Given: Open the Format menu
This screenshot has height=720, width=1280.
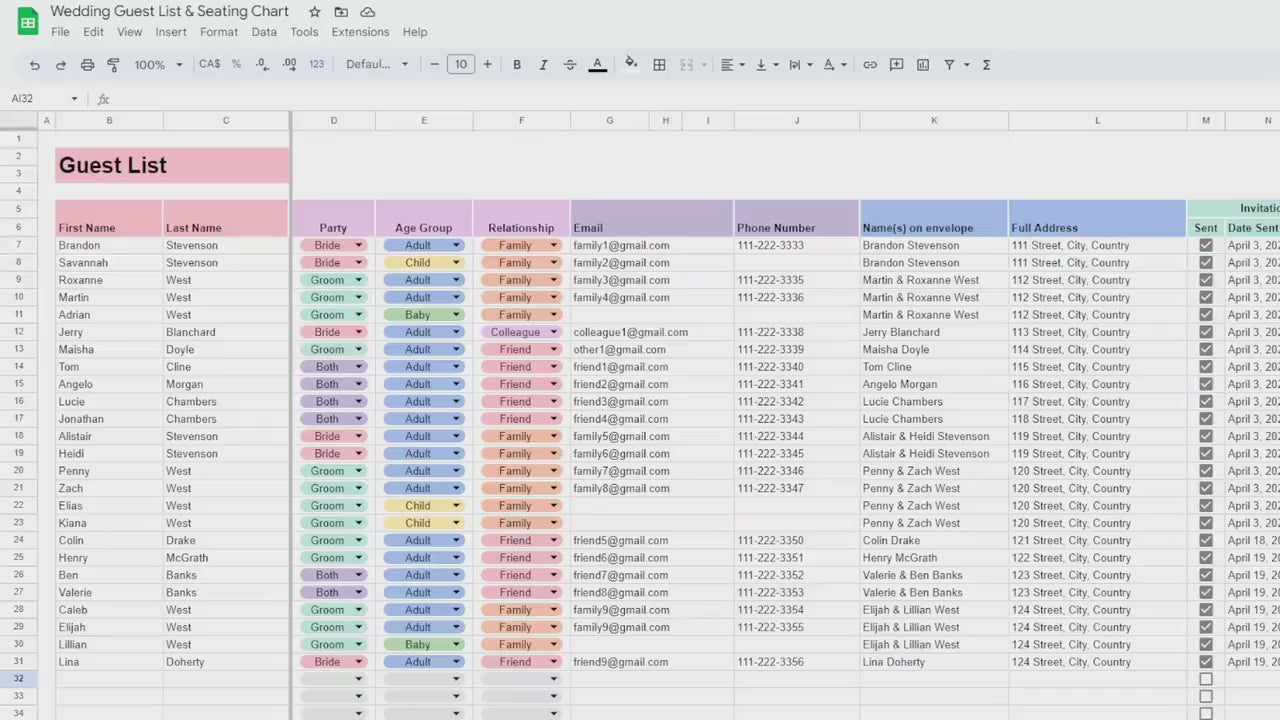Looking at the screenshot, I should 219,32.
